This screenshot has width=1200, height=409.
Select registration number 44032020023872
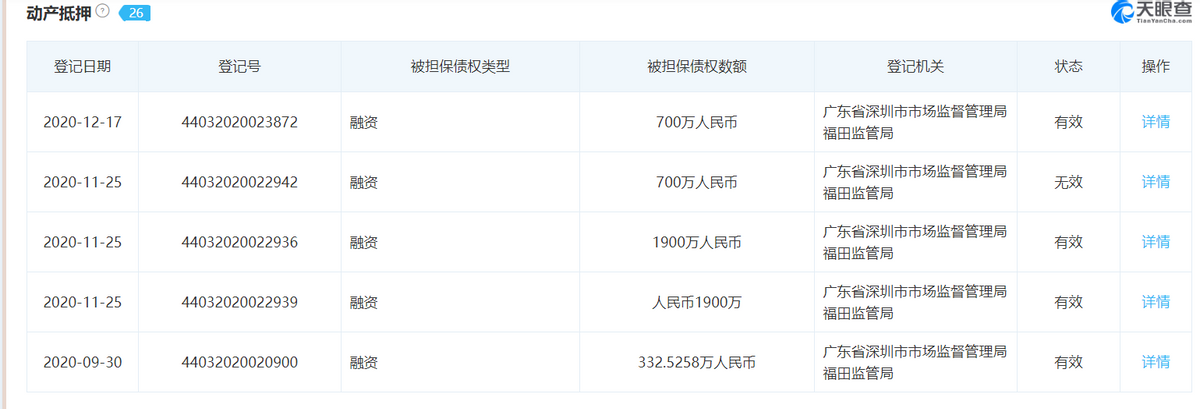[240, 122]
